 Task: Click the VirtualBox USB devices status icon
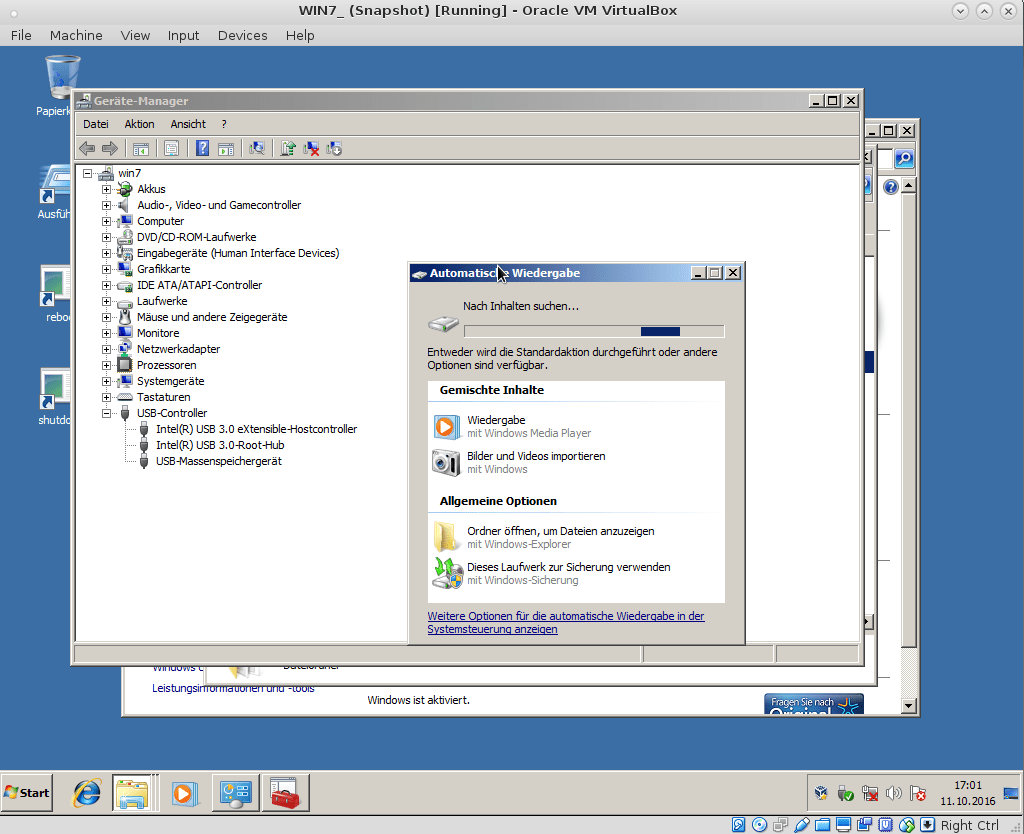802,825
